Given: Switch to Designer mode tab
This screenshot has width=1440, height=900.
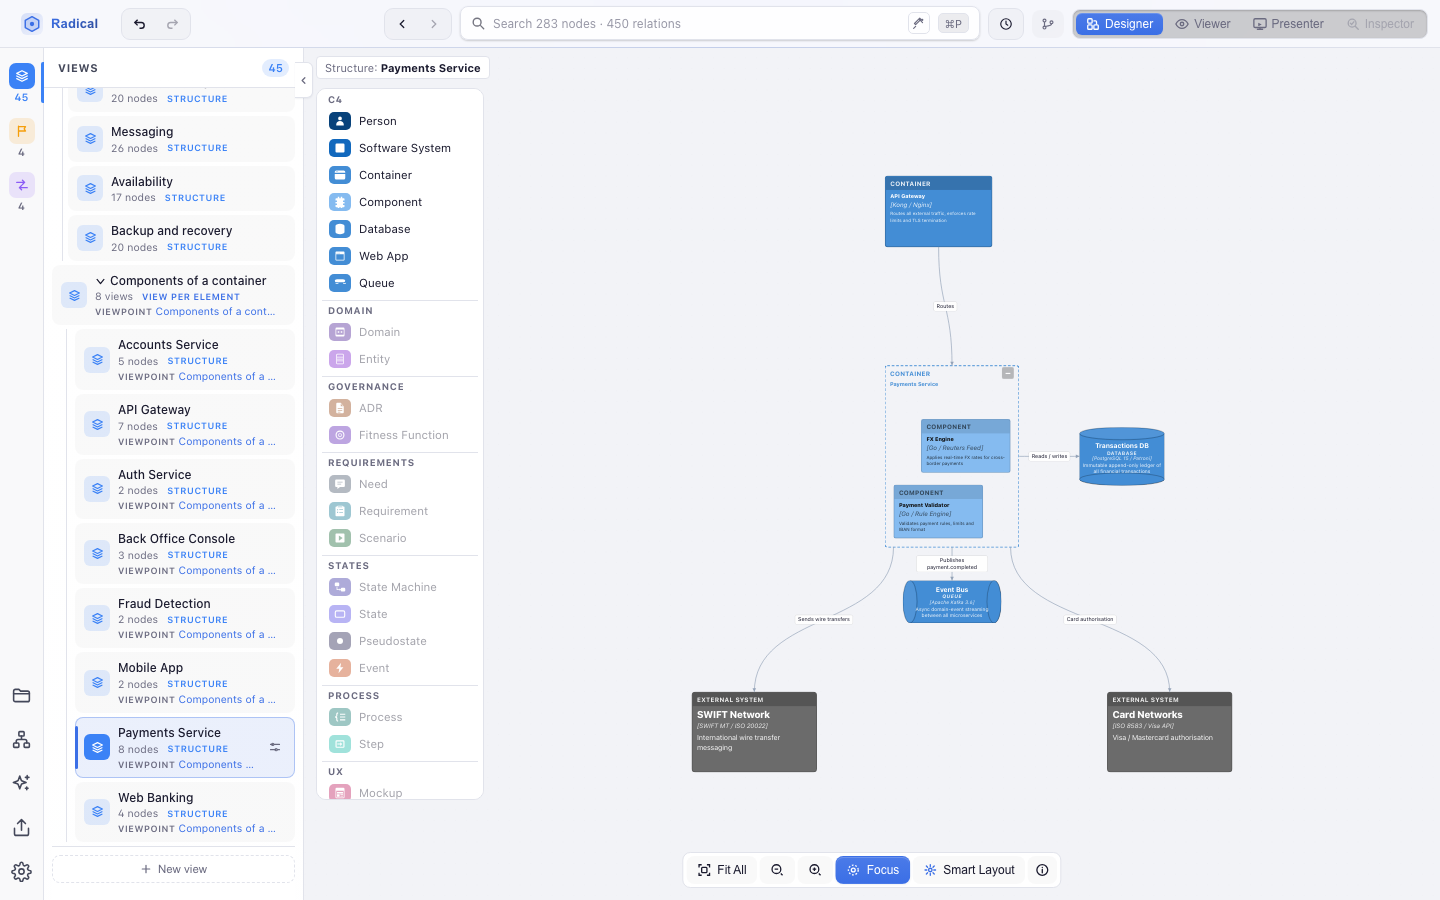Looking at the screenshot, I should (1119, 24).
